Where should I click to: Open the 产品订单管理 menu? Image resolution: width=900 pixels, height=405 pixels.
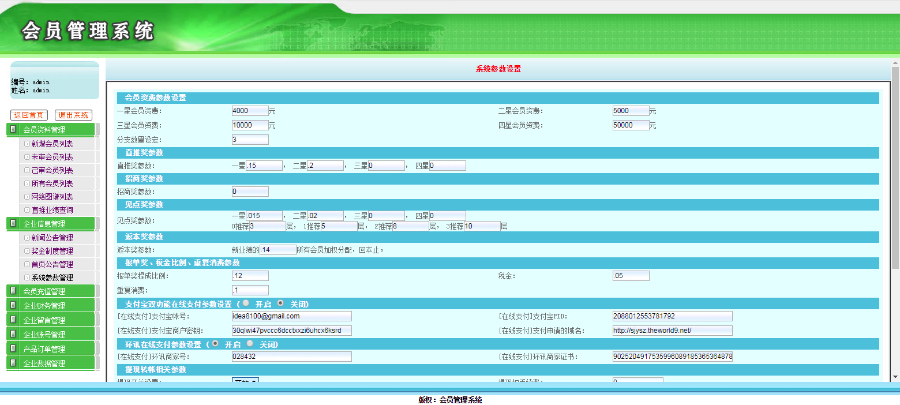(53, 349)
